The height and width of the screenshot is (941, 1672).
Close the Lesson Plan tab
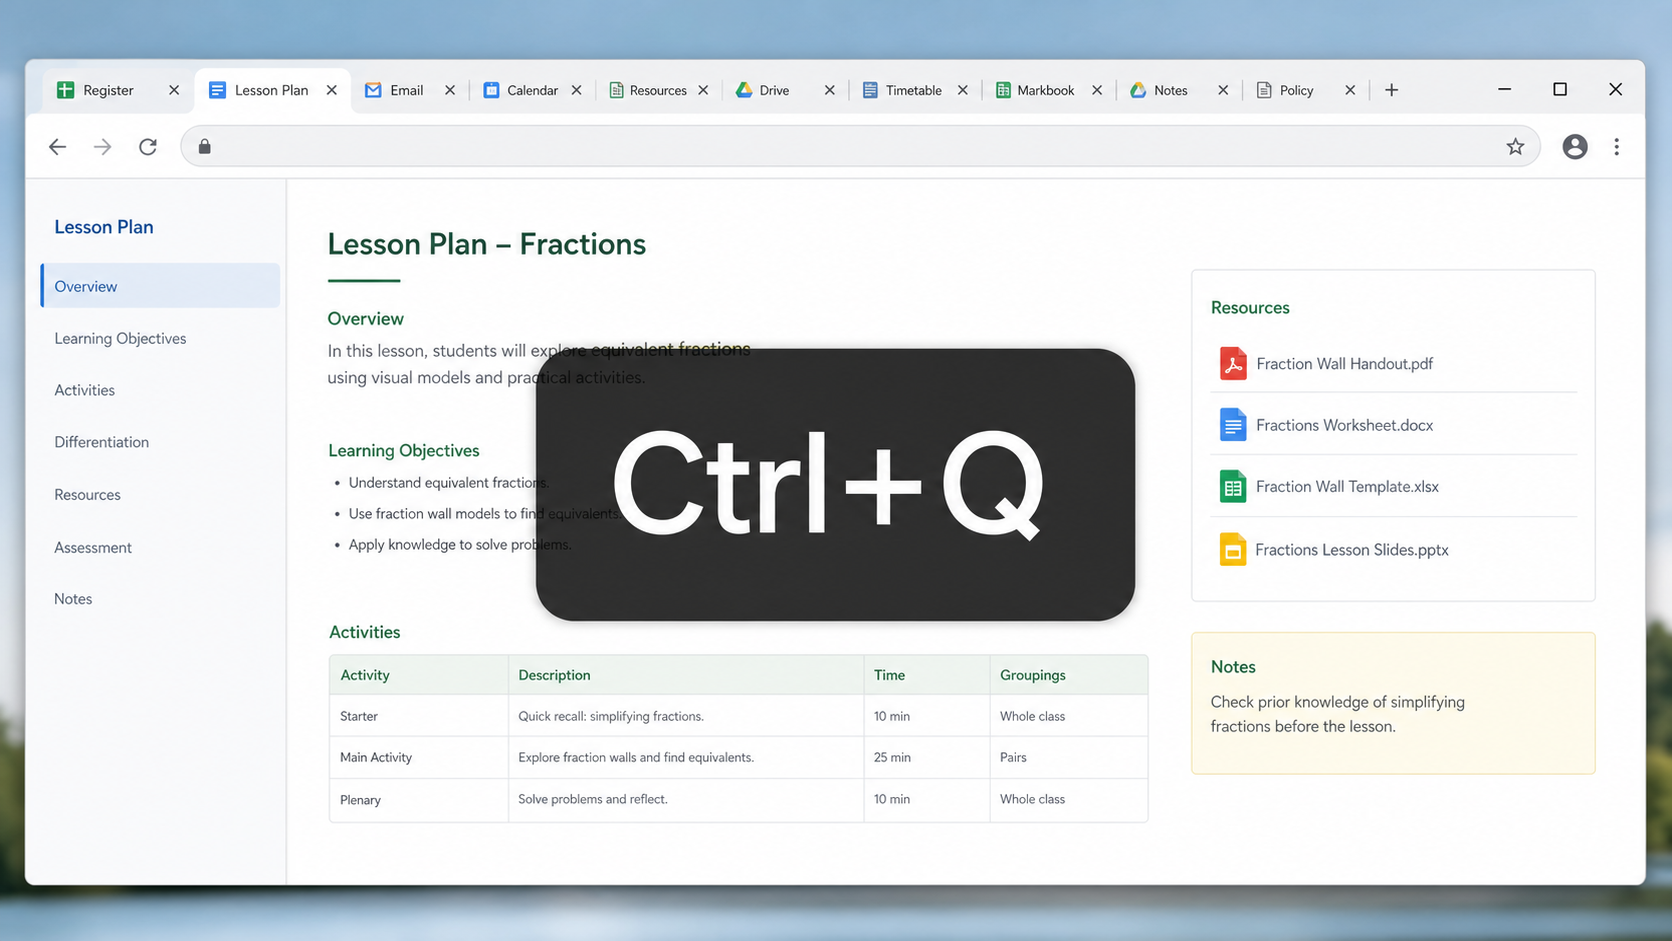[332, 90]
